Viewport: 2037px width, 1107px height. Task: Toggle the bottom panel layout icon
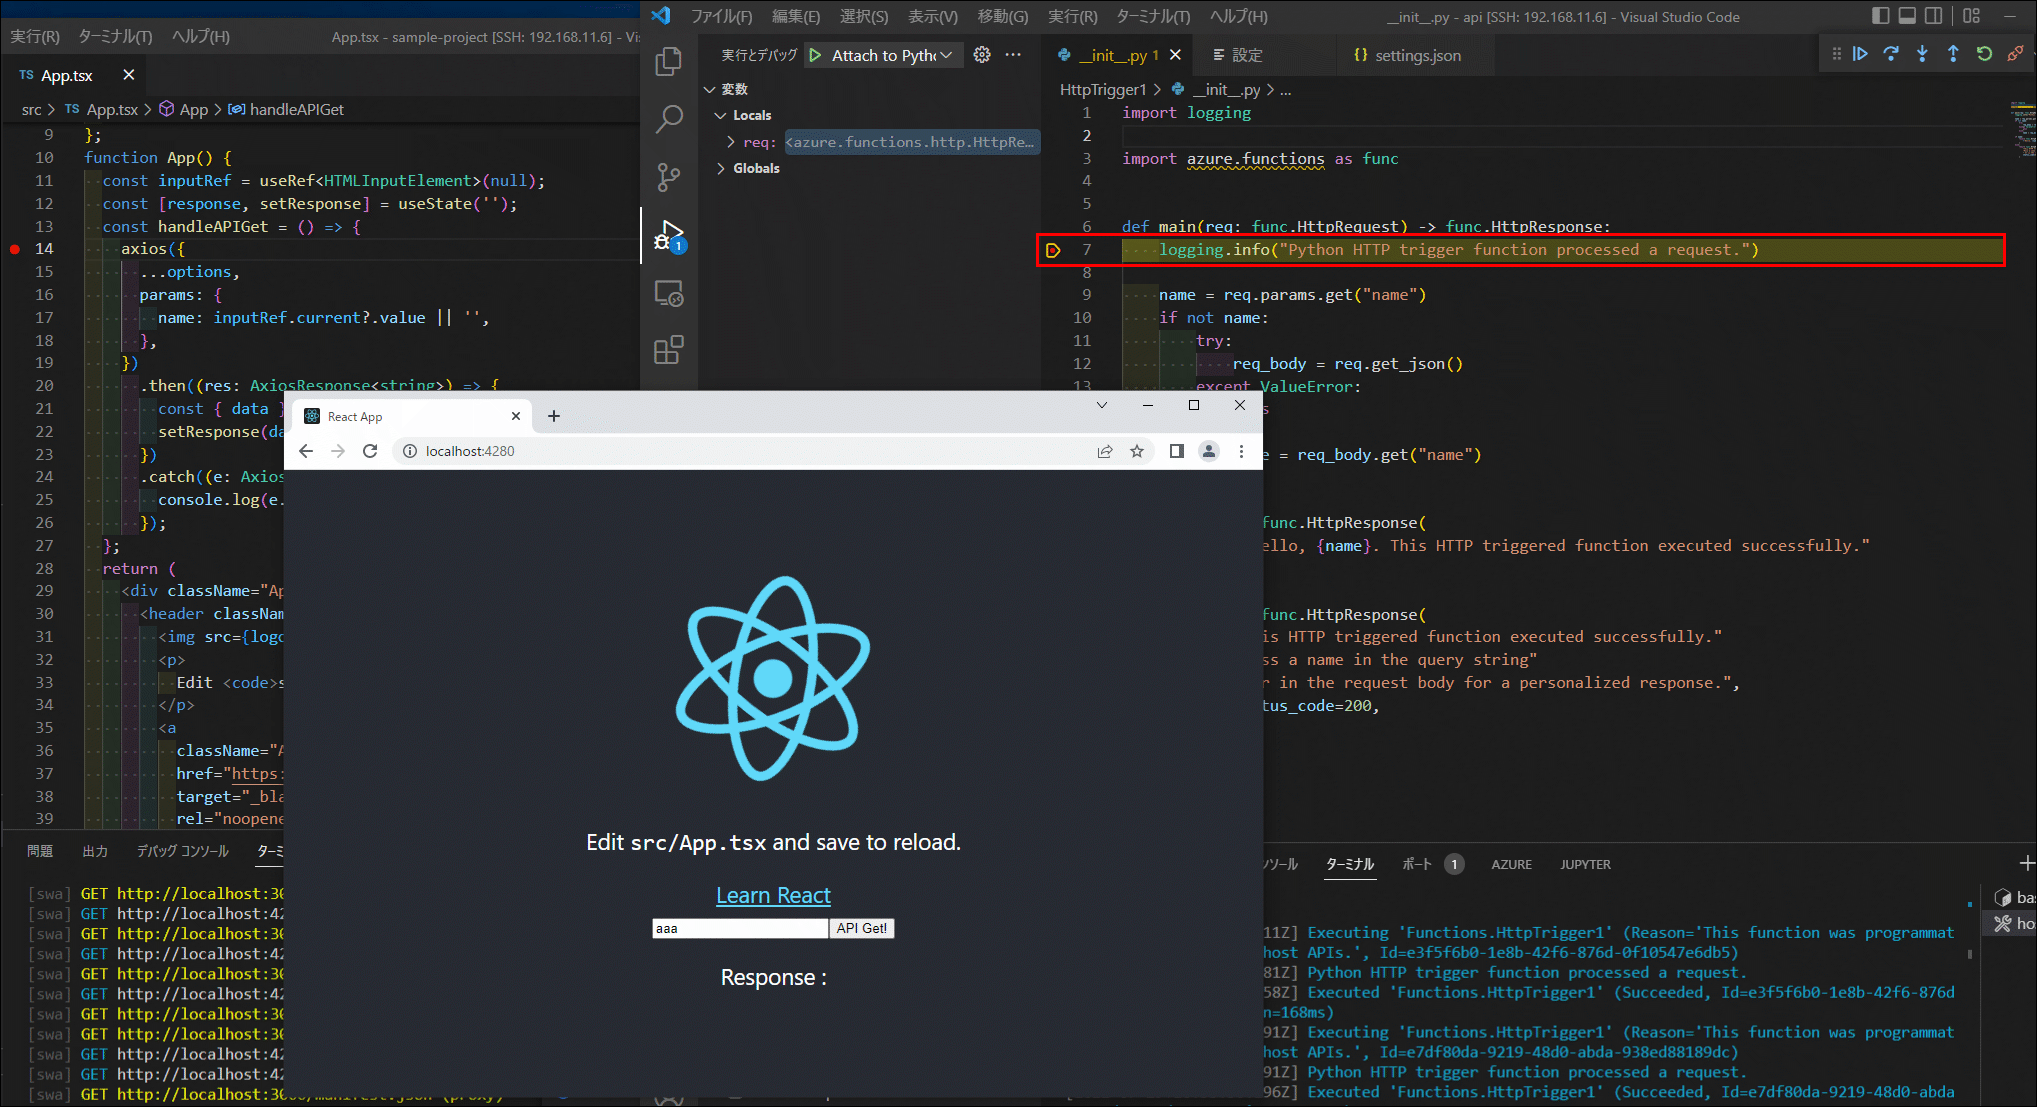[x=1907, y=16]
